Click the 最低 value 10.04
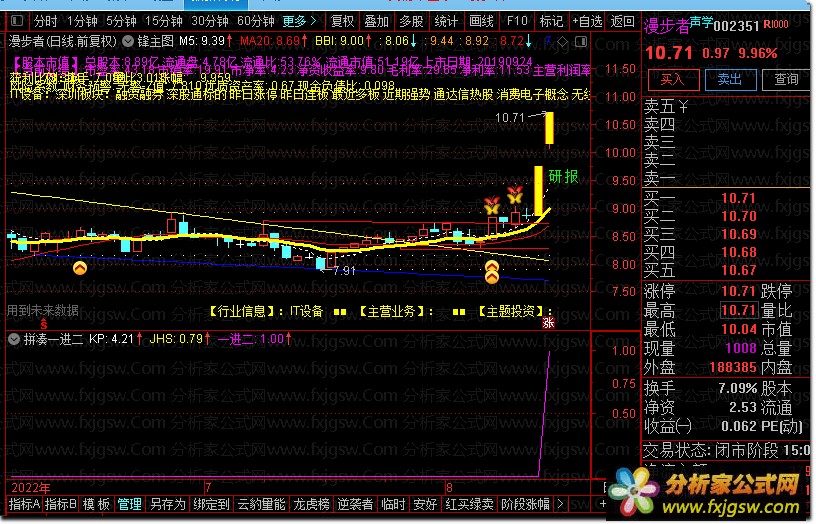 tap(738, 330)
